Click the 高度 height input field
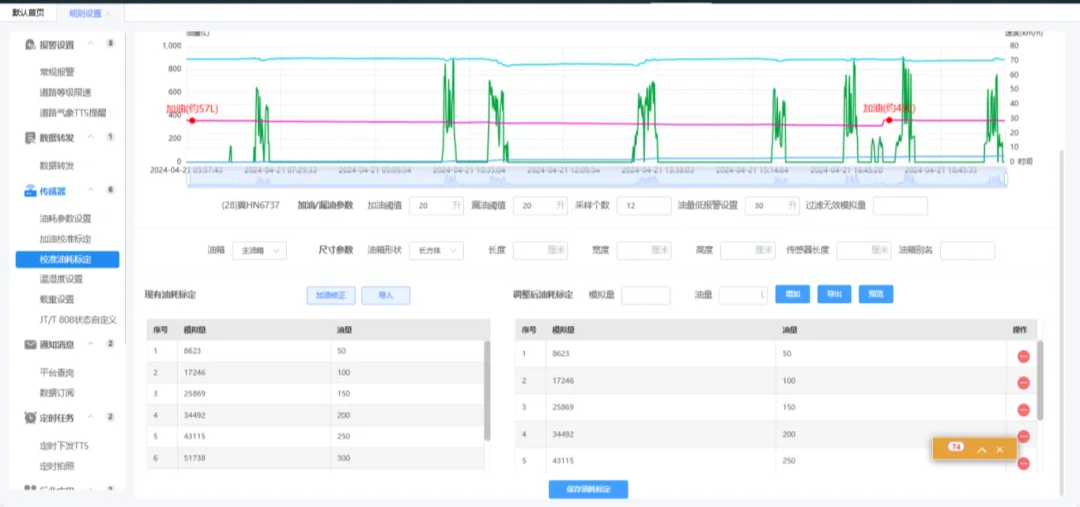The height and width of the screenshot is (507, 1080). 748,251
